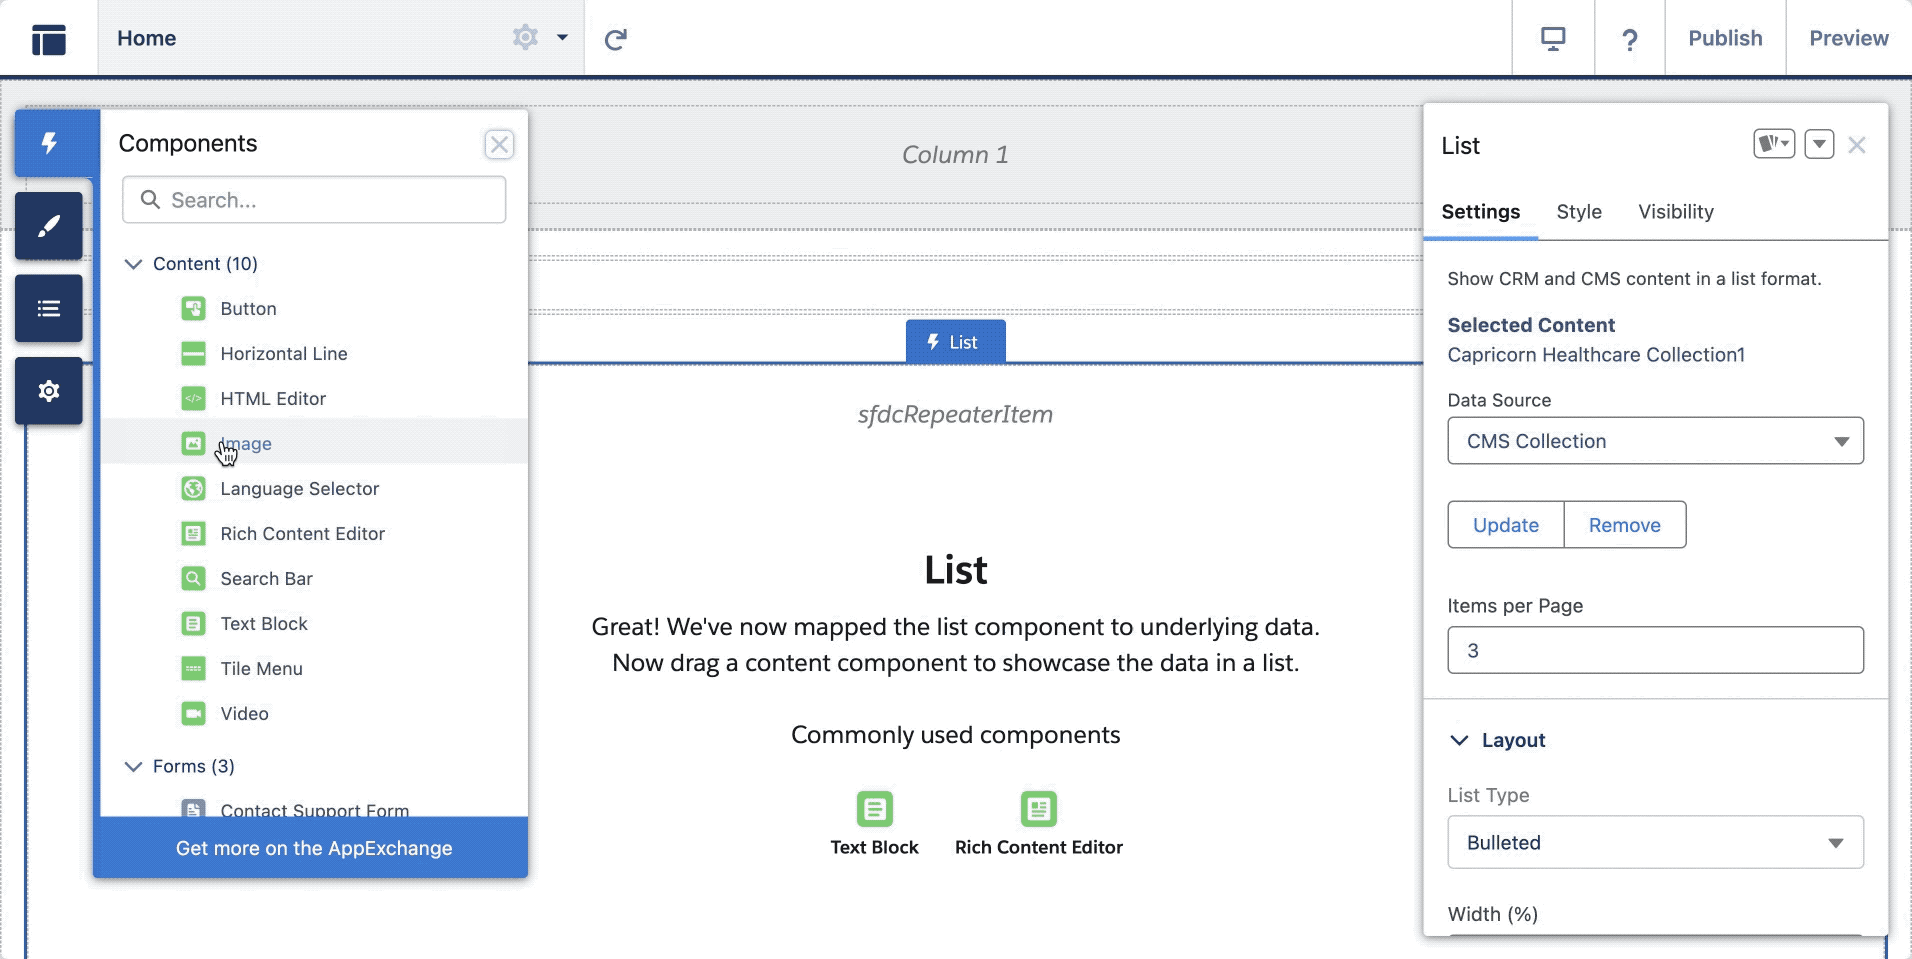Screen dimensions: 1912x959
Task: Switch to the Visibility tab
Action: pos(1675,212)
